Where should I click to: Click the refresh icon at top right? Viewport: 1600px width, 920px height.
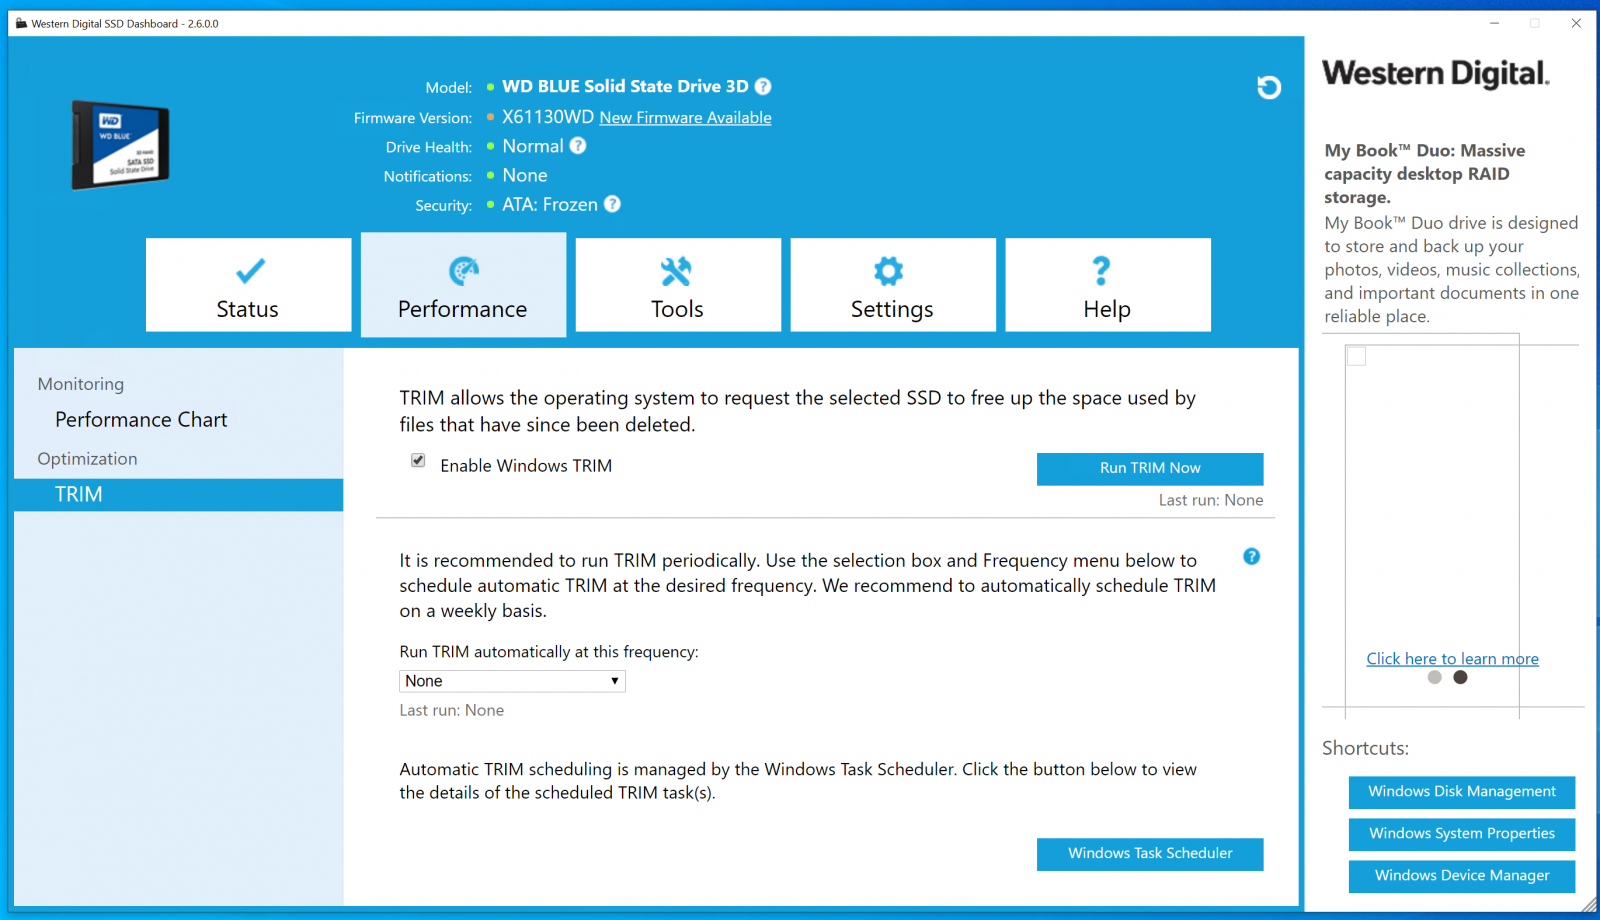coord(1268,88)
